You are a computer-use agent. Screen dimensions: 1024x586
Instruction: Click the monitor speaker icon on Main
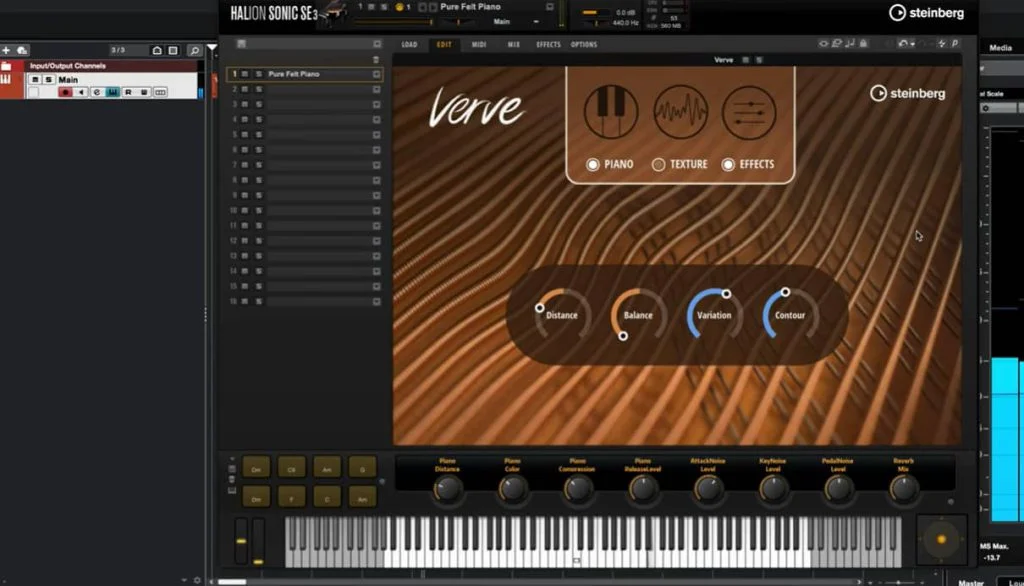tap(81, 93)
